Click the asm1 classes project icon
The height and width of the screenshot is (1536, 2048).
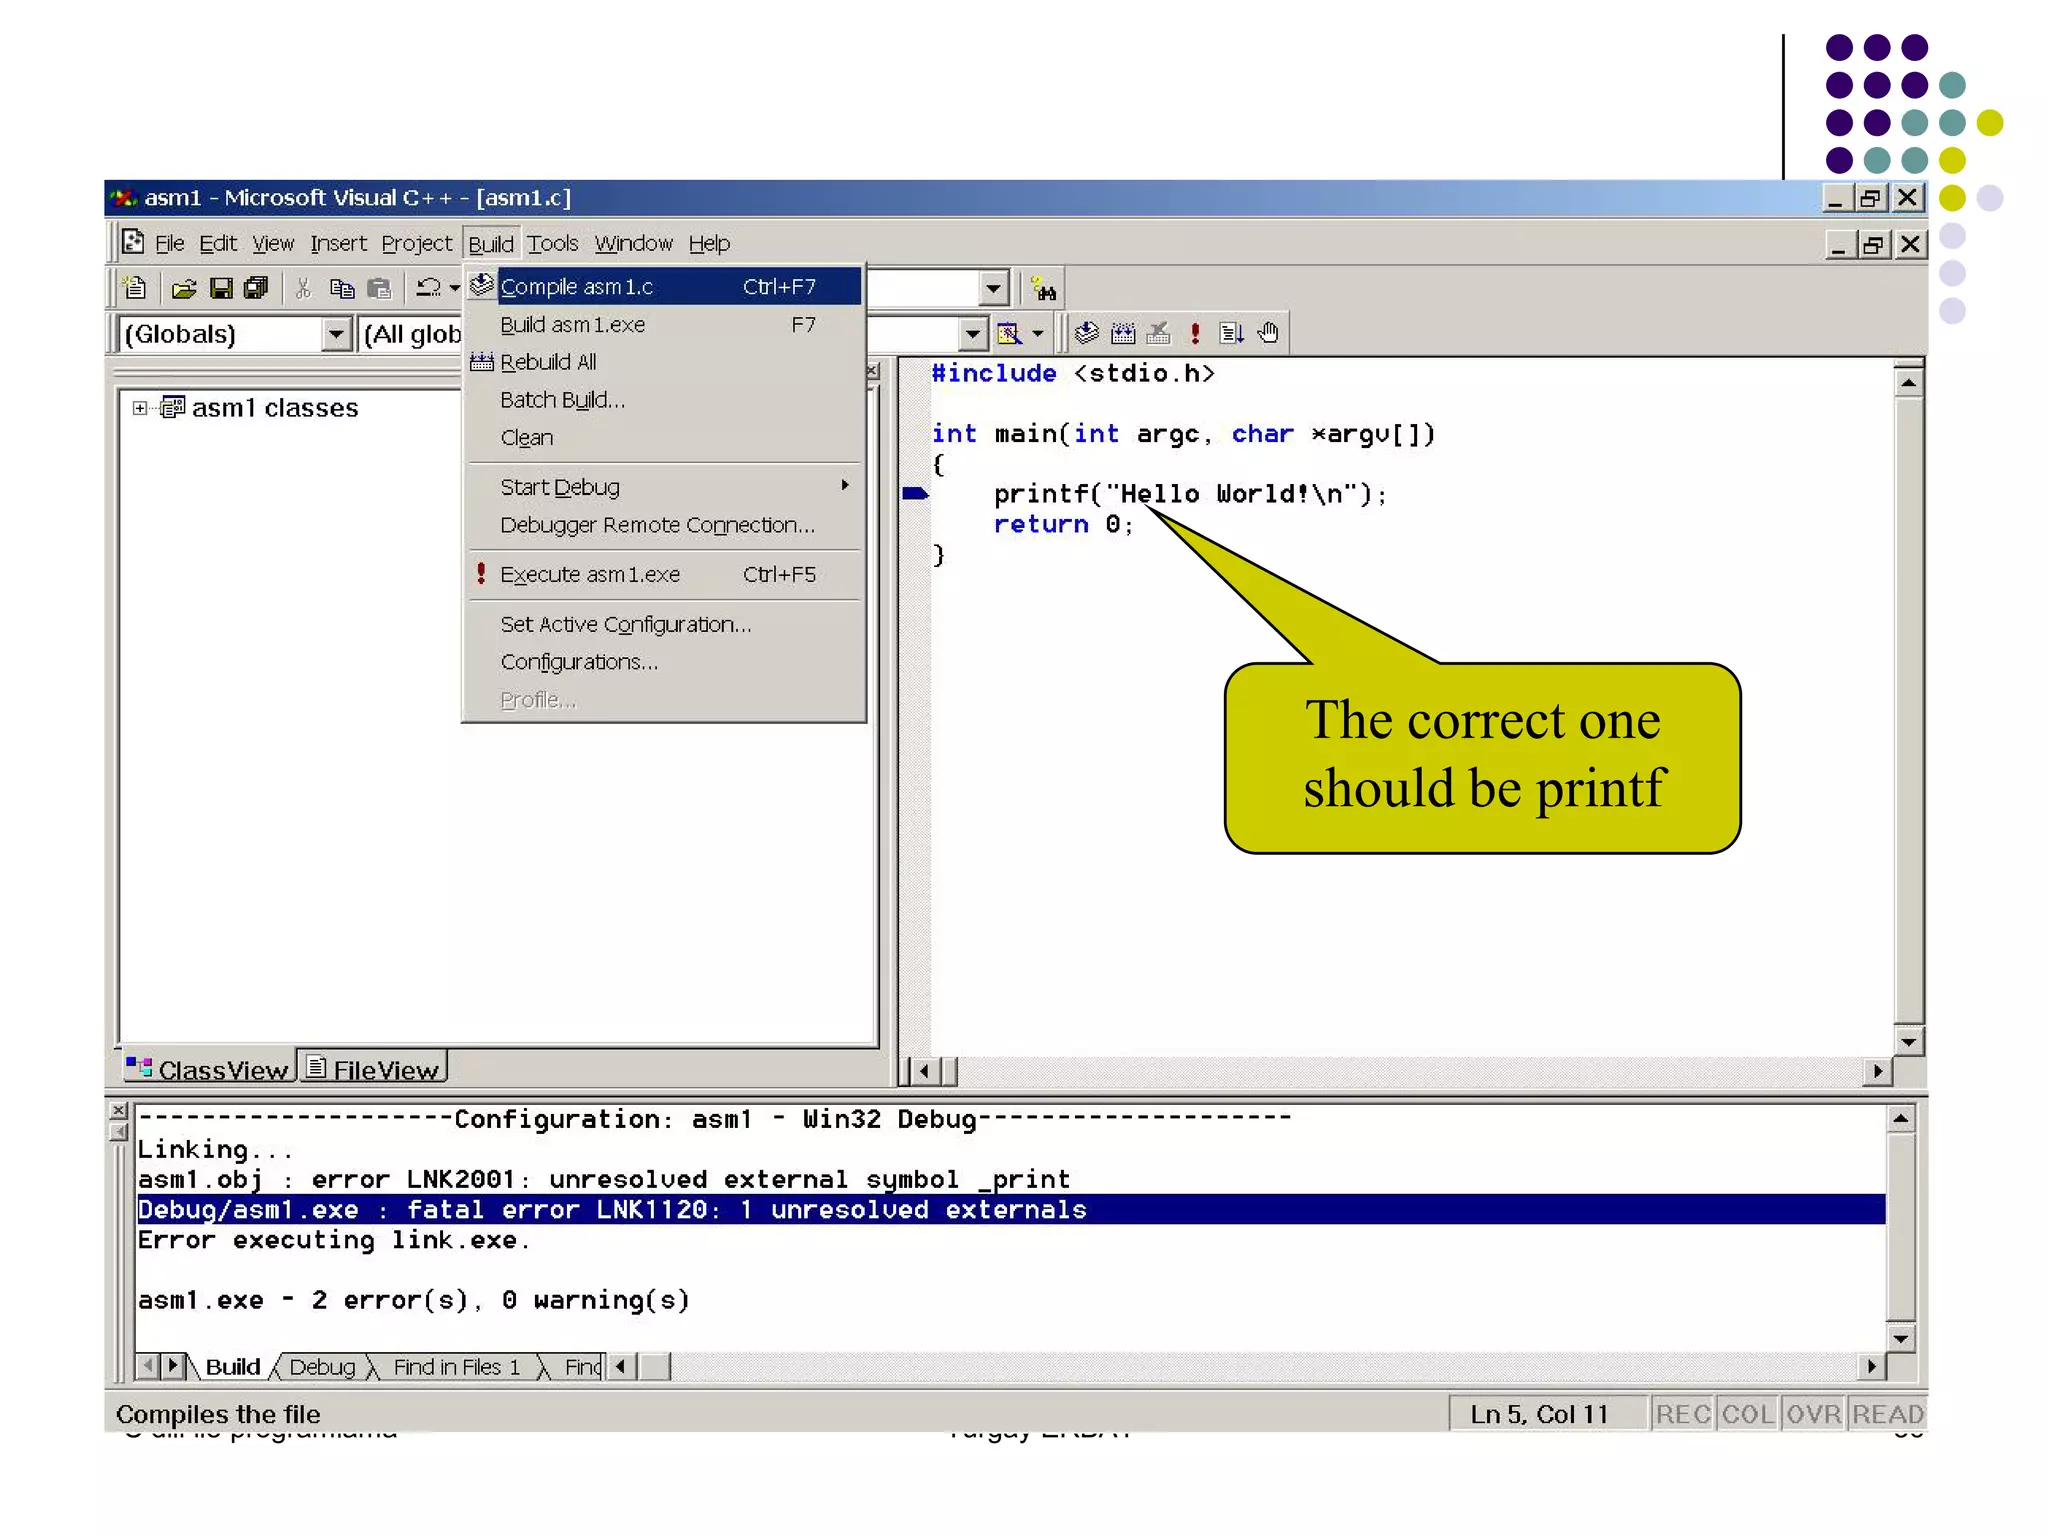pyautogui.click(x=173, y=407)
